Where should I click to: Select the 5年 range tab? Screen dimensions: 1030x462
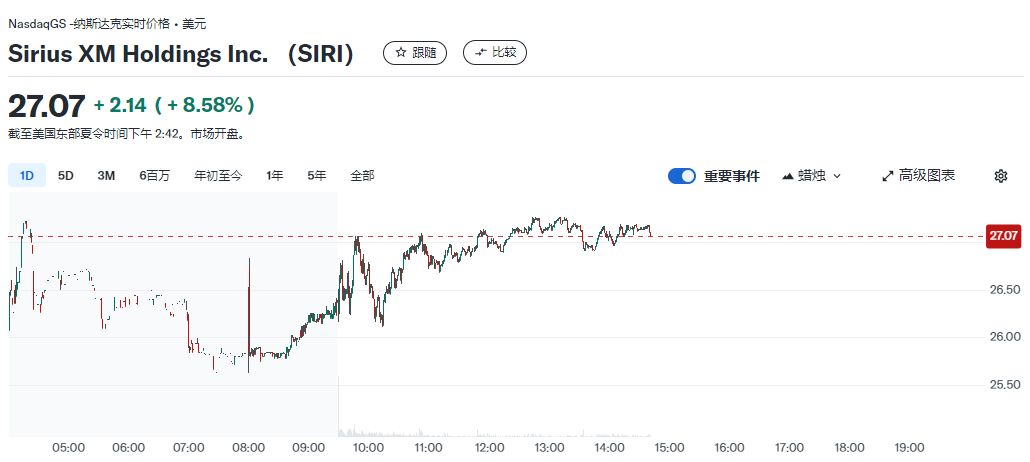tap(317, 175)
